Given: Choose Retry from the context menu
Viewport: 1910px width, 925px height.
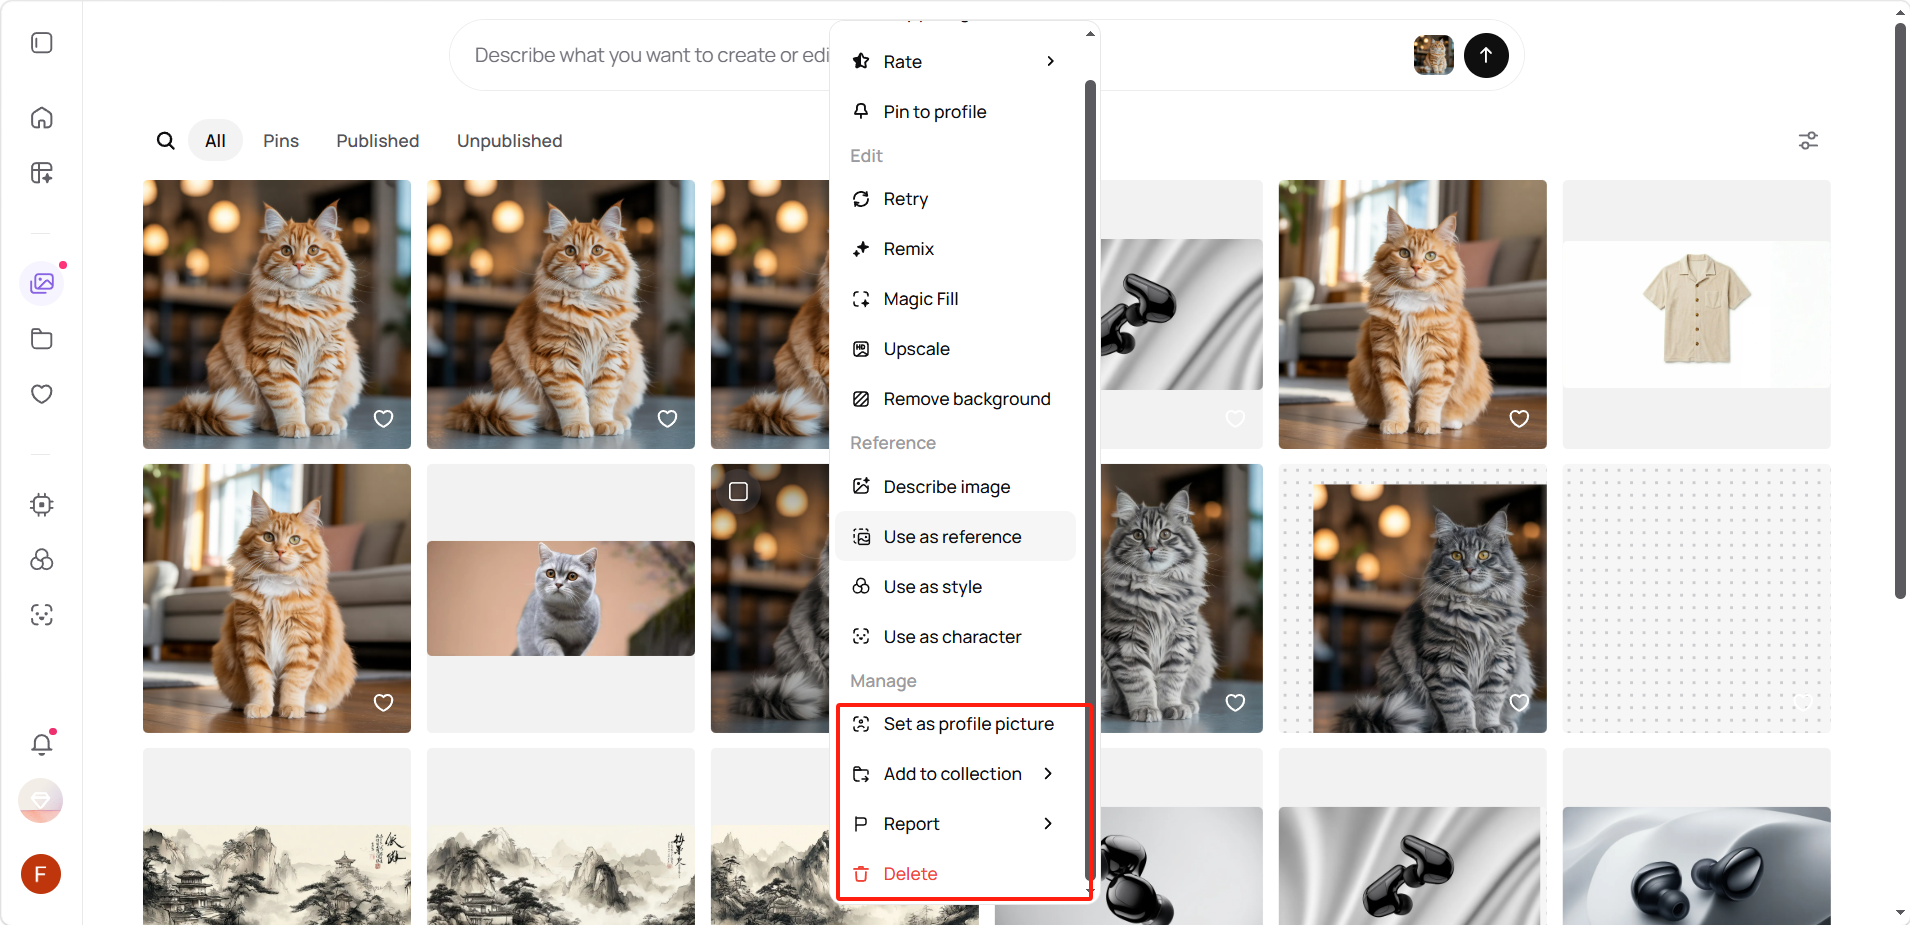Looking at the screenshot, I should [955, 199].
